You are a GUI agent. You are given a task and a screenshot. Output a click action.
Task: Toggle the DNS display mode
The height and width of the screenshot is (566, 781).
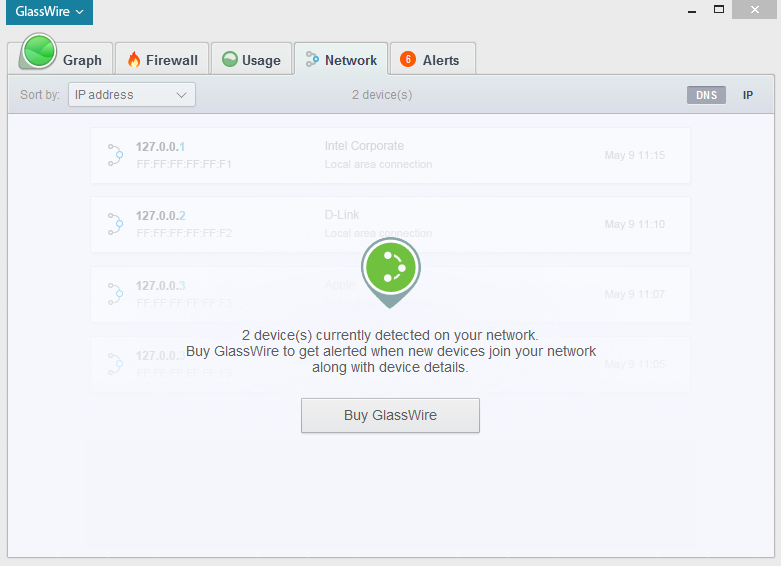click(706, 95)
